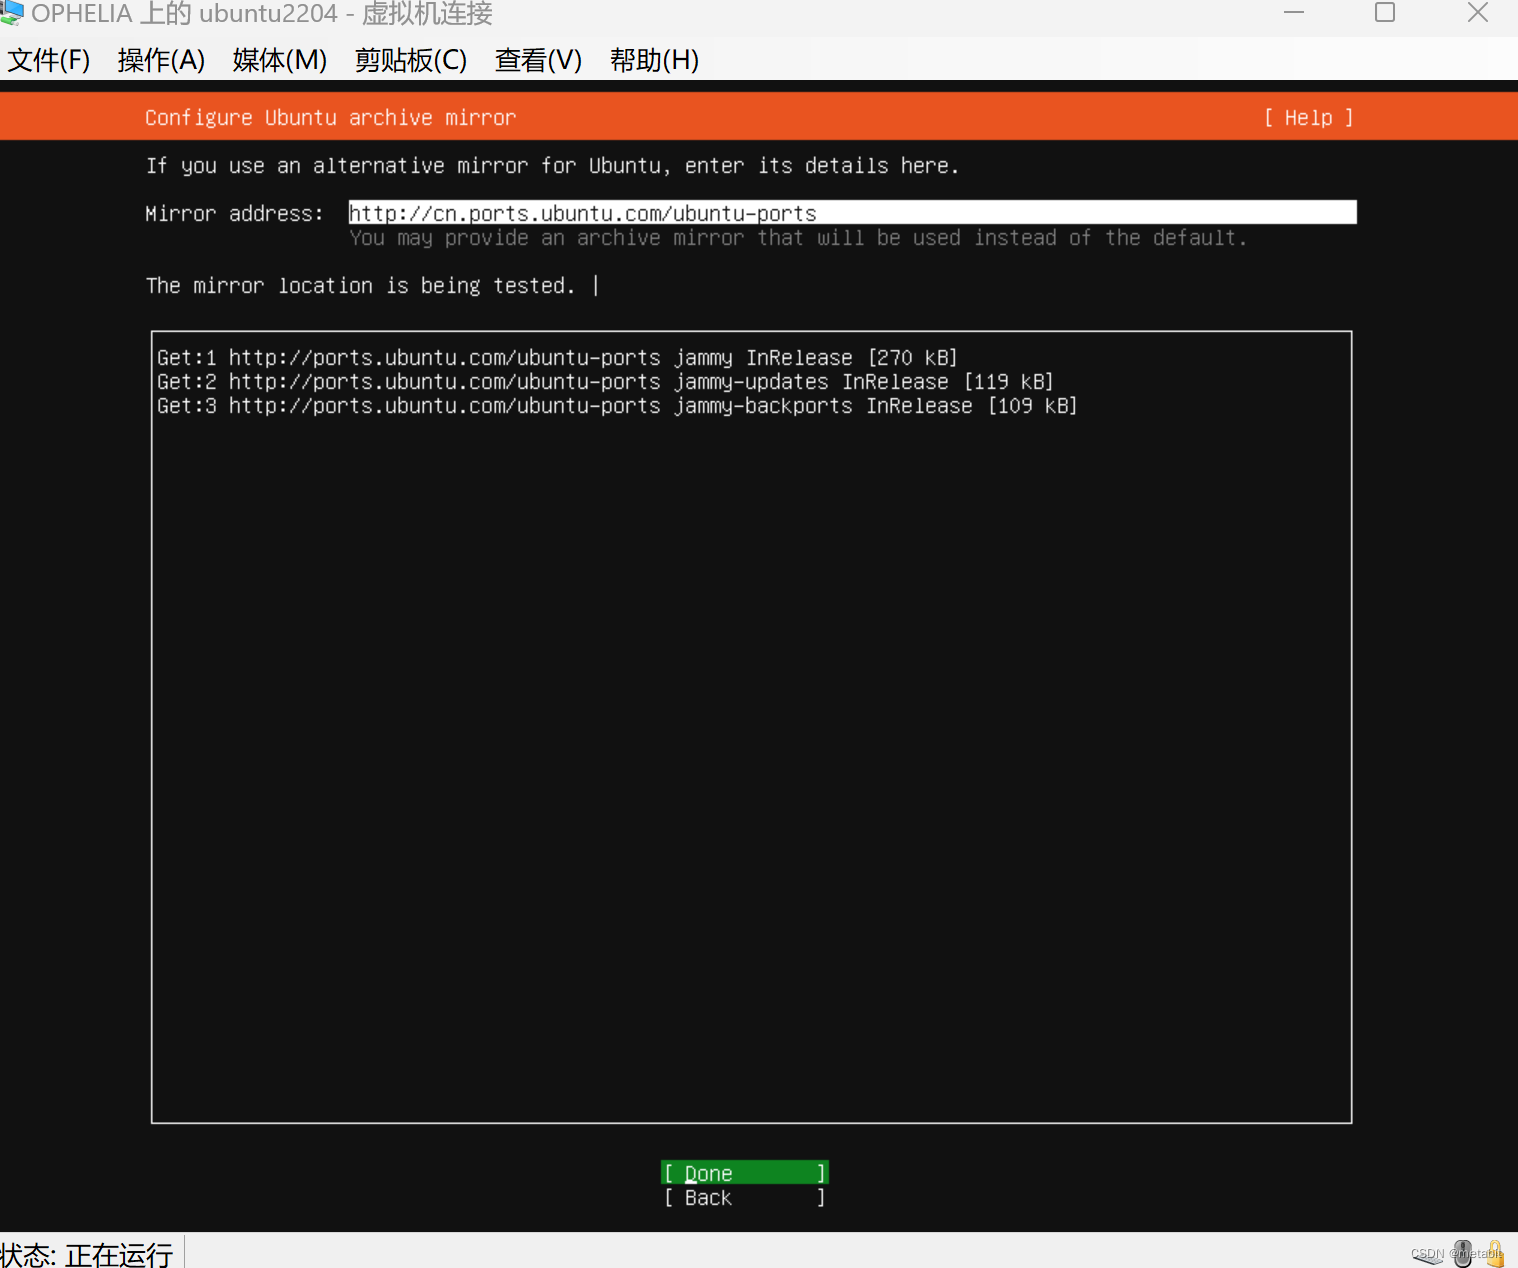This screenshot has height=1268, width=1518.
Task: Click the Get:2 jammy-updates InRelease line
Action: click(605, 382)
